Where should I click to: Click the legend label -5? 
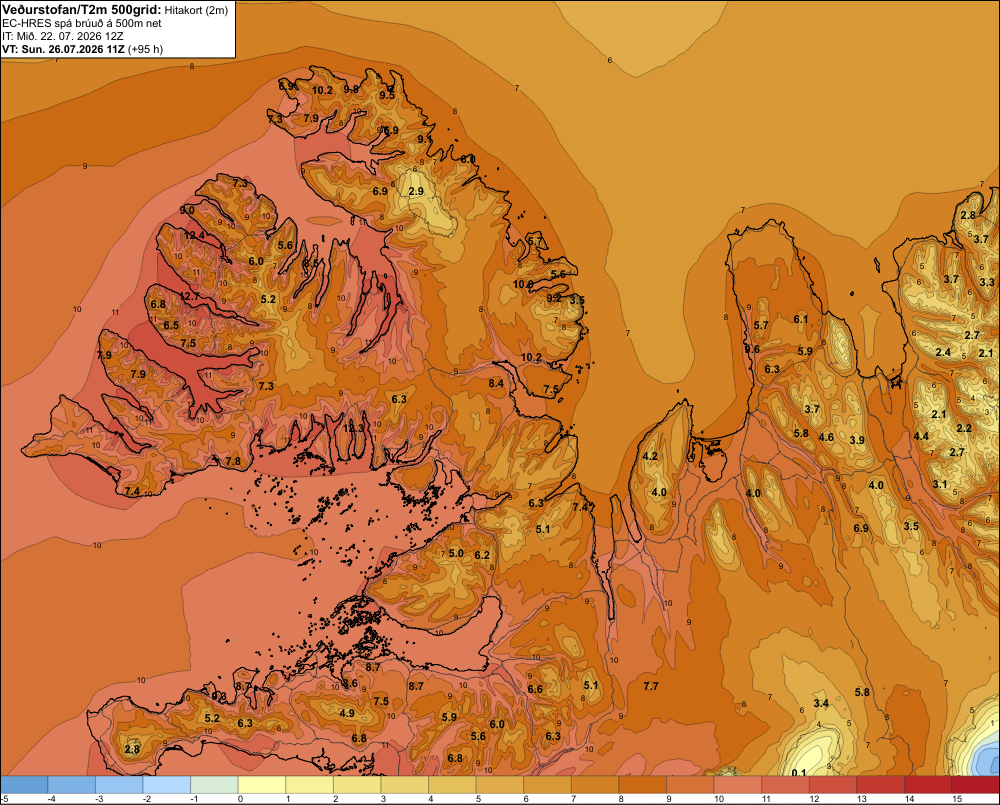(4, 799)
